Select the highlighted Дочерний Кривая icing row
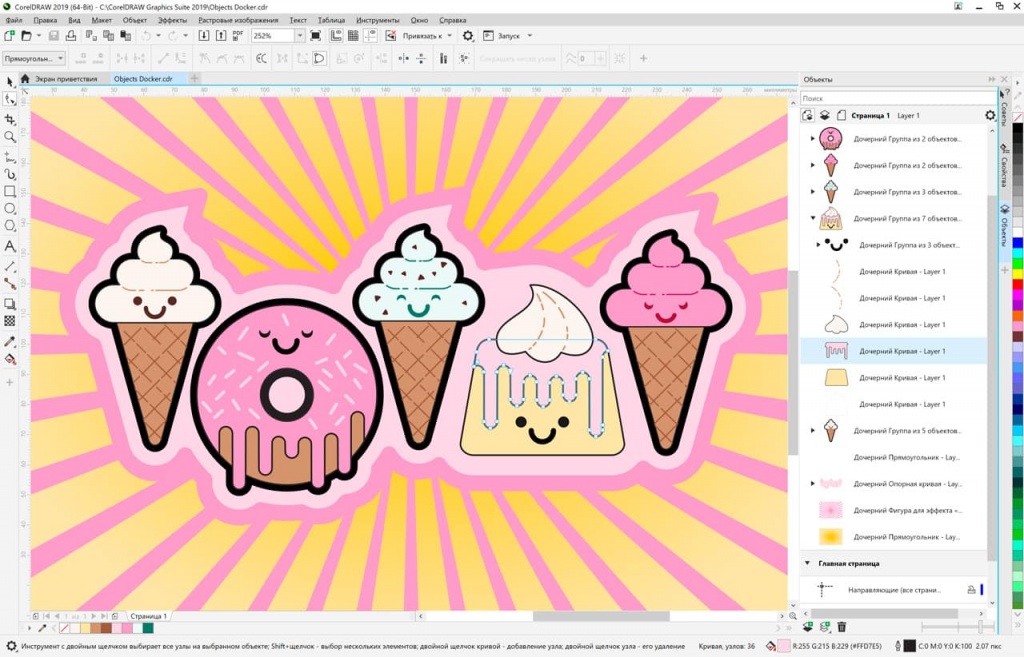The height and width of the screenshot is (657, 1024). 893,351
